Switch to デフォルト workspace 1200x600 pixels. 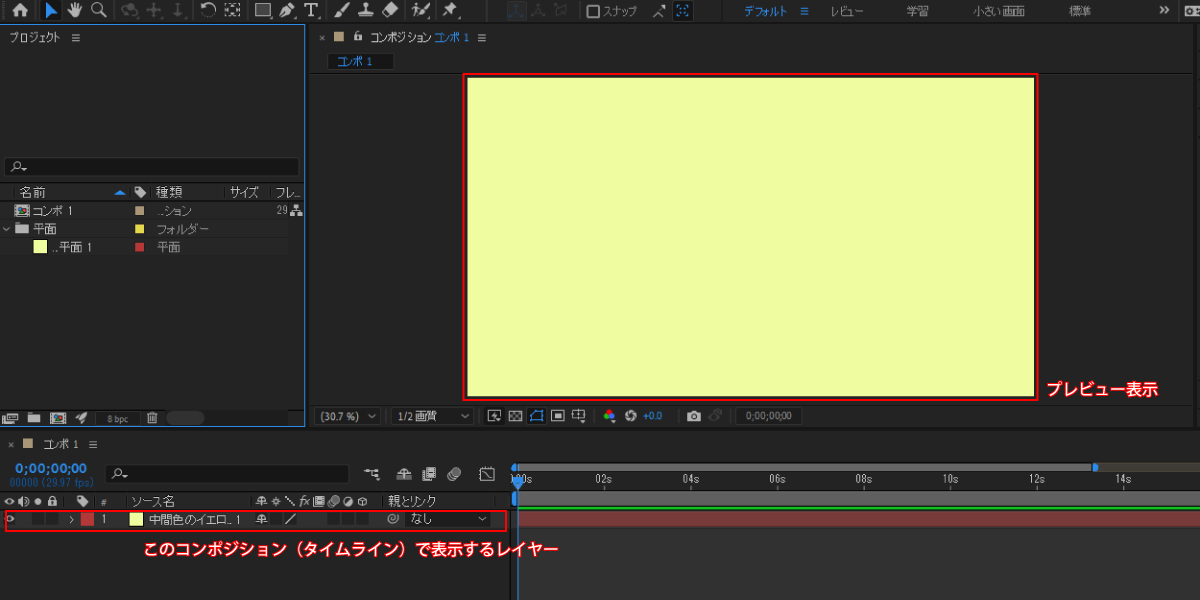point(765,11)
